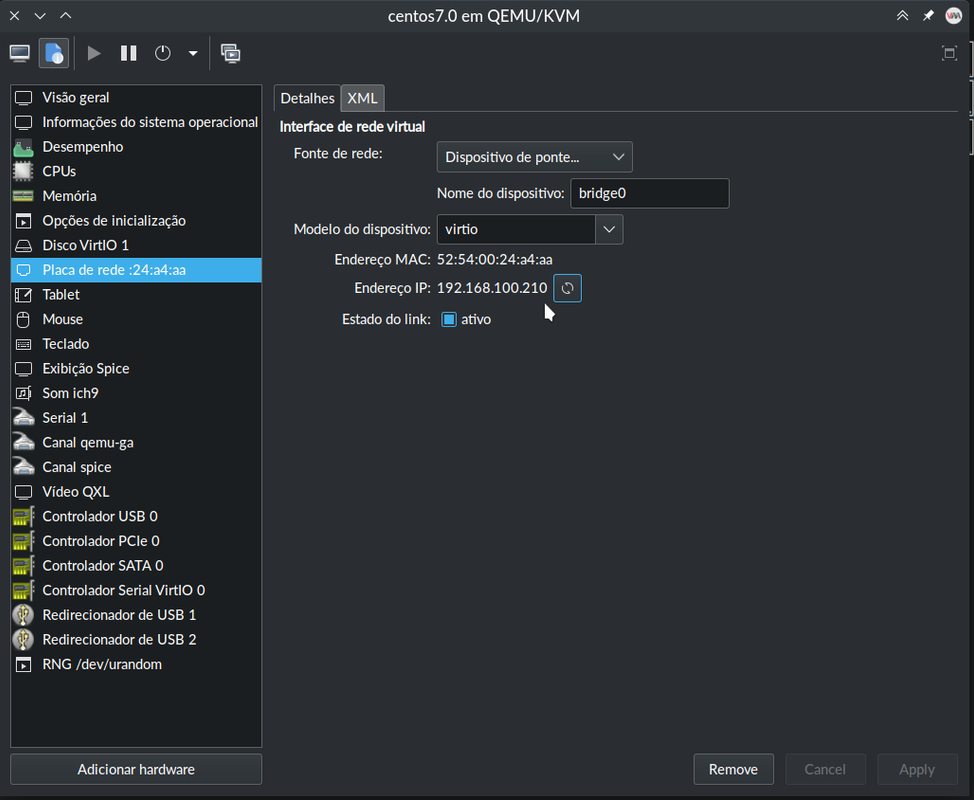Viewport: 974px width, 800px height.
Task: Click Adicionar hardware button
Action: point(136,770)
